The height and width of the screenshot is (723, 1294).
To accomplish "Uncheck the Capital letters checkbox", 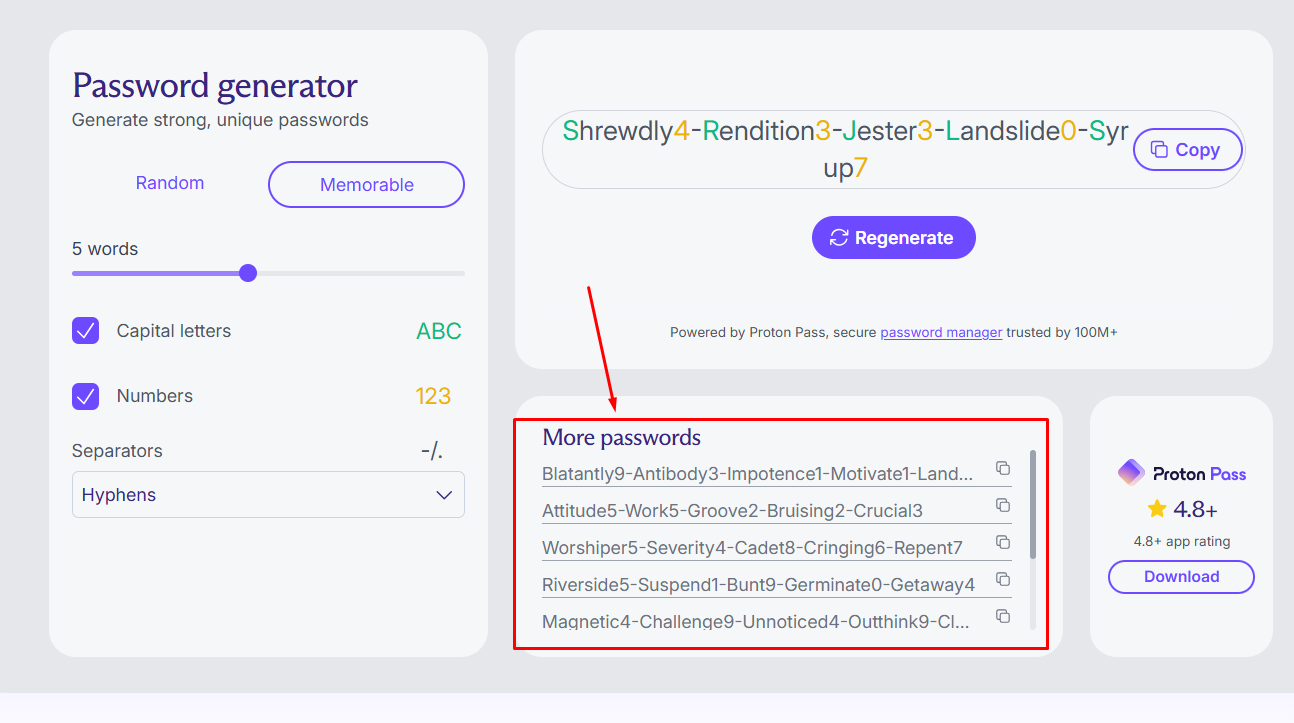I will (85, 330).
